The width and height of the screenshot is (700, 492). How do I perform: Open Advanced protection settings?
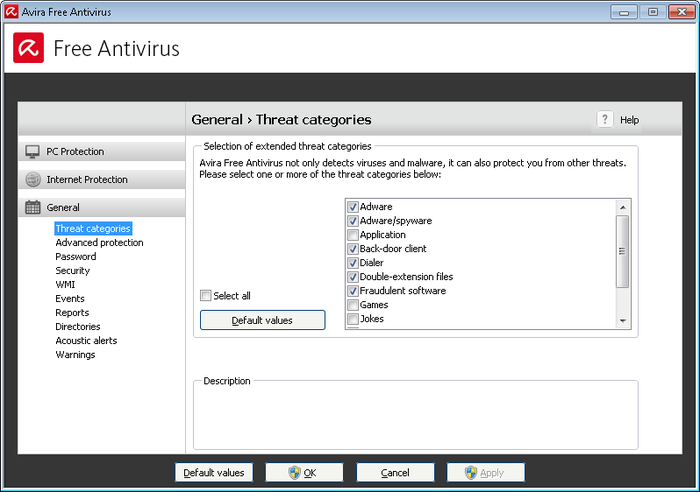click(99, 242)
